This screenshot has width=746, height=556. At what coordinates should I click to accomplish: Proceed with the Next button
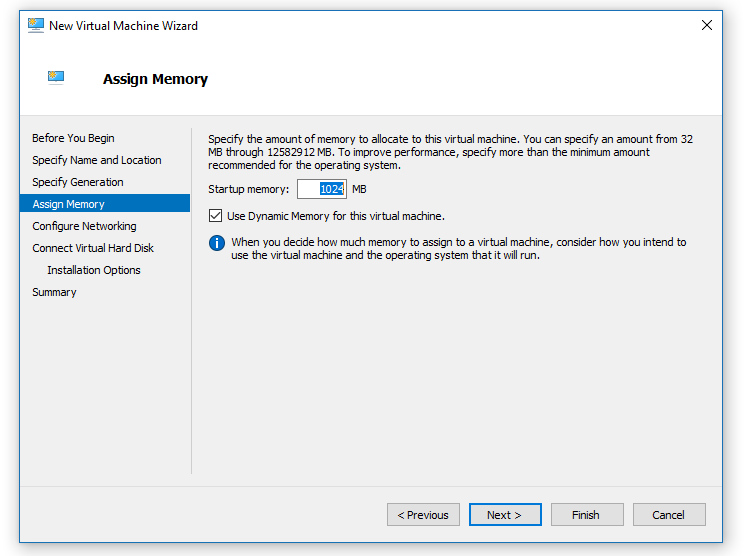tap(505, 515)
